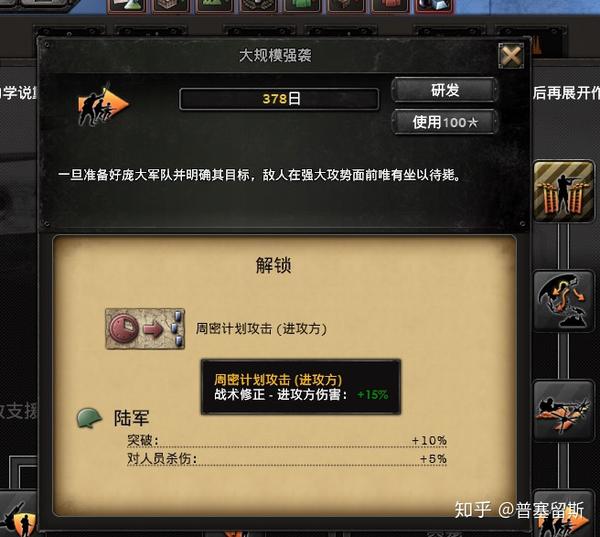
Task: Select the orange arrow node behind the watermark
Action: pyautogui.click(x=563, y=515)
